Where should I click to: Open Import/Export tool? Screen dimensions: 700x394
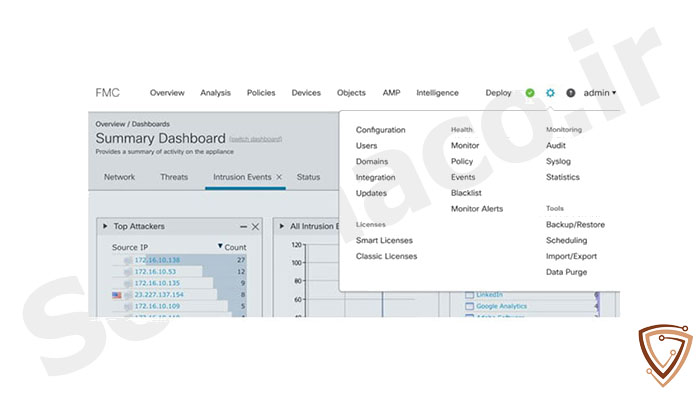(571, 256)
